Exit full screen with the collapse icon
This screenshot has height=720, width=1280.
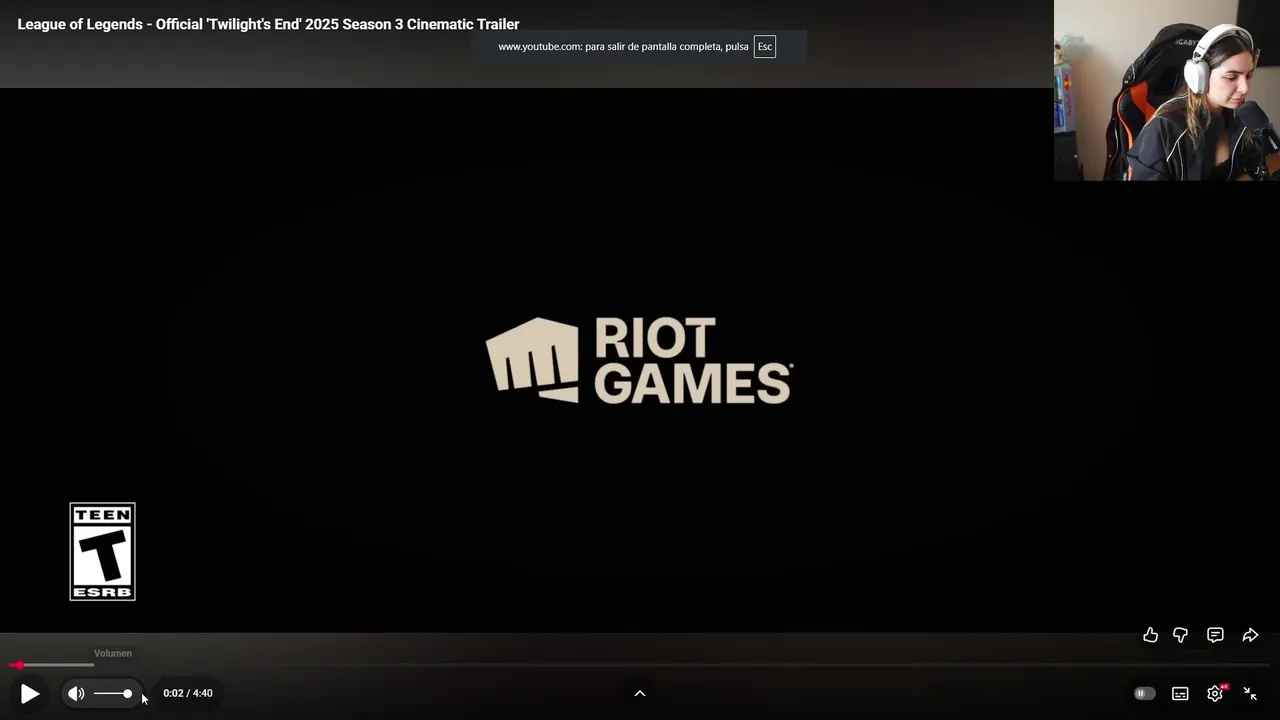(1250, 693)
